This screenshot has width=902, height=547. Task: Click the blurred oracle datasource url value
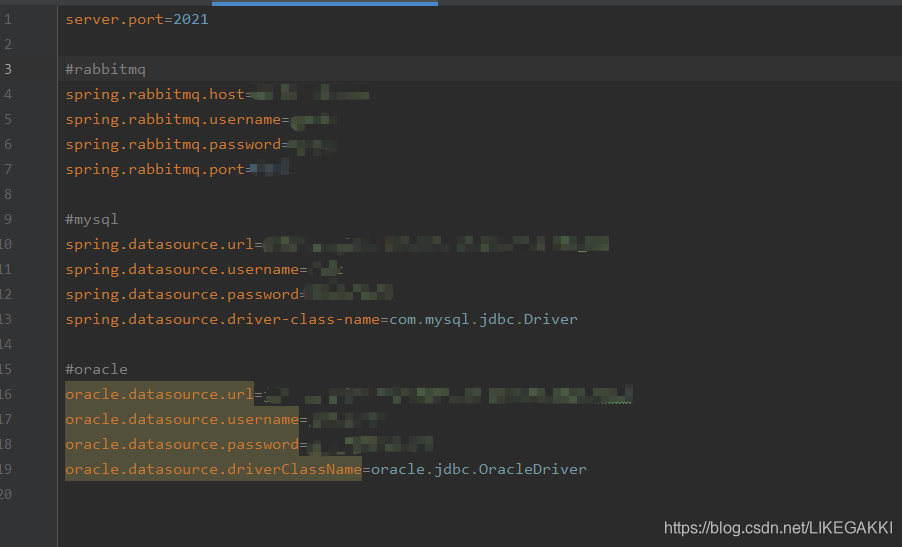point(448,395)
